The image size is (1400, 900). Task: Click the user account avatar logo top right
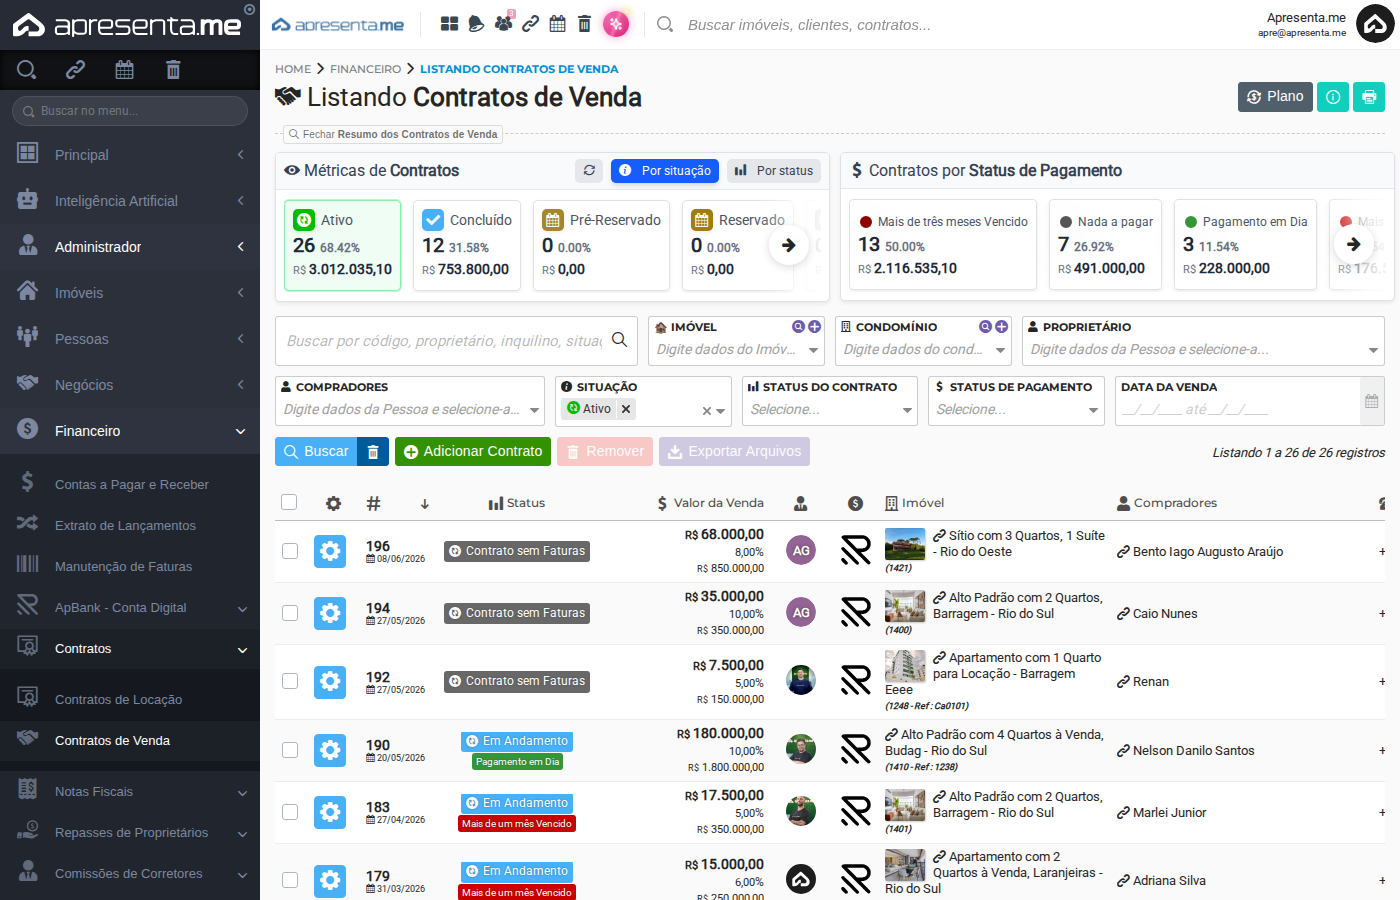1375,25
